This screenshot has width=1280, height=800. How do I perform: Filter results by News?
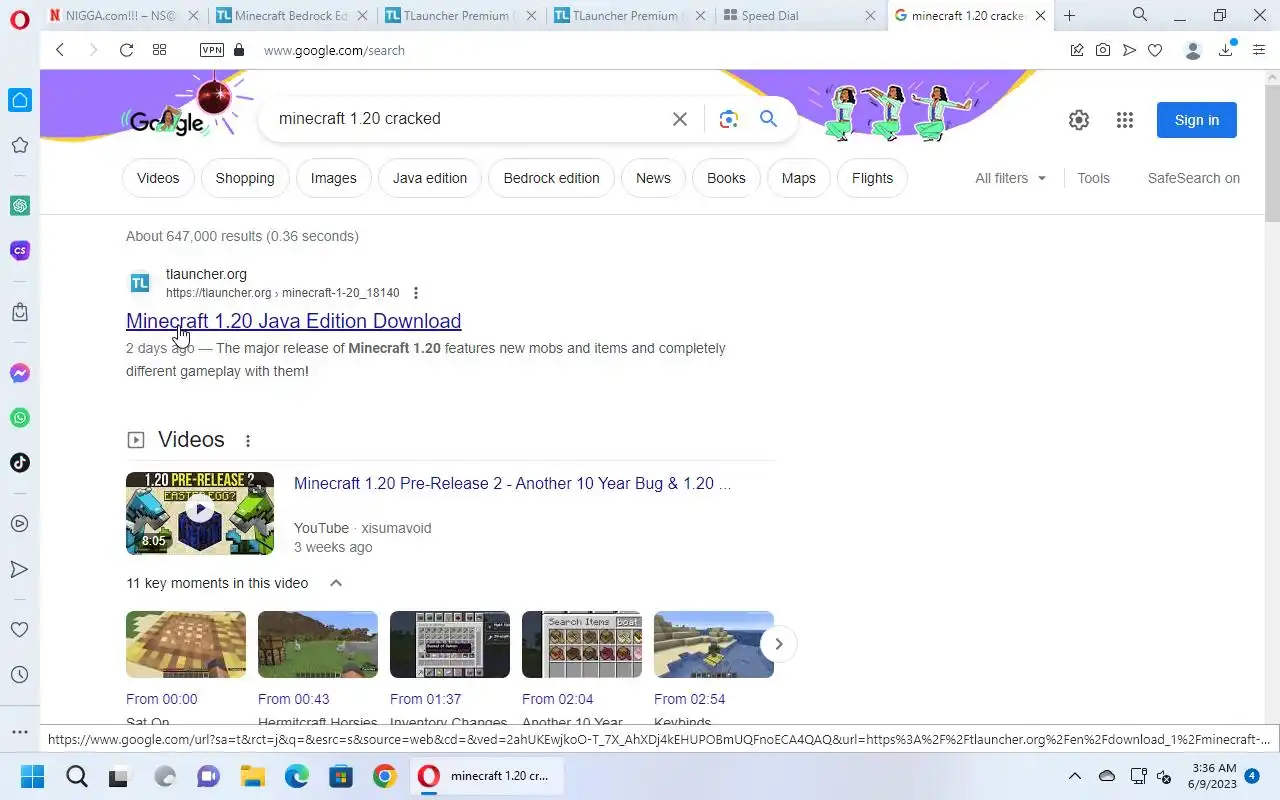[653, 178]
